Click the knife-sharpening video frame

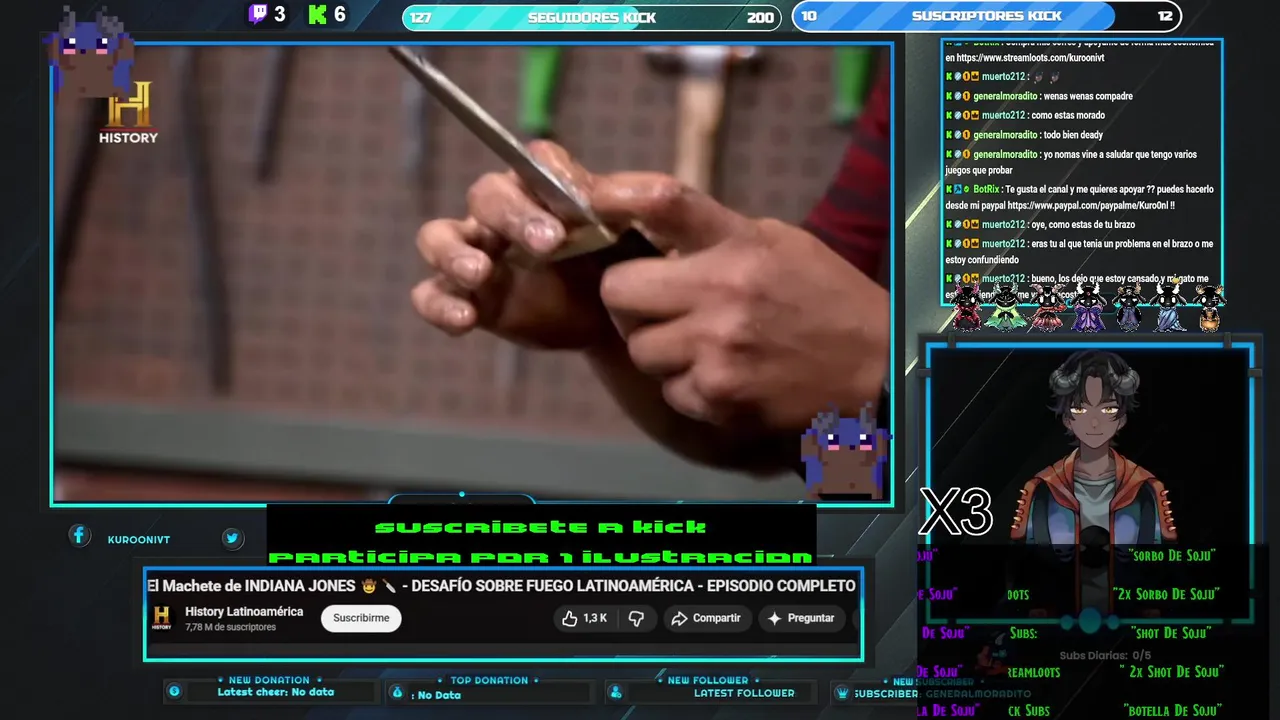(472, 272)
